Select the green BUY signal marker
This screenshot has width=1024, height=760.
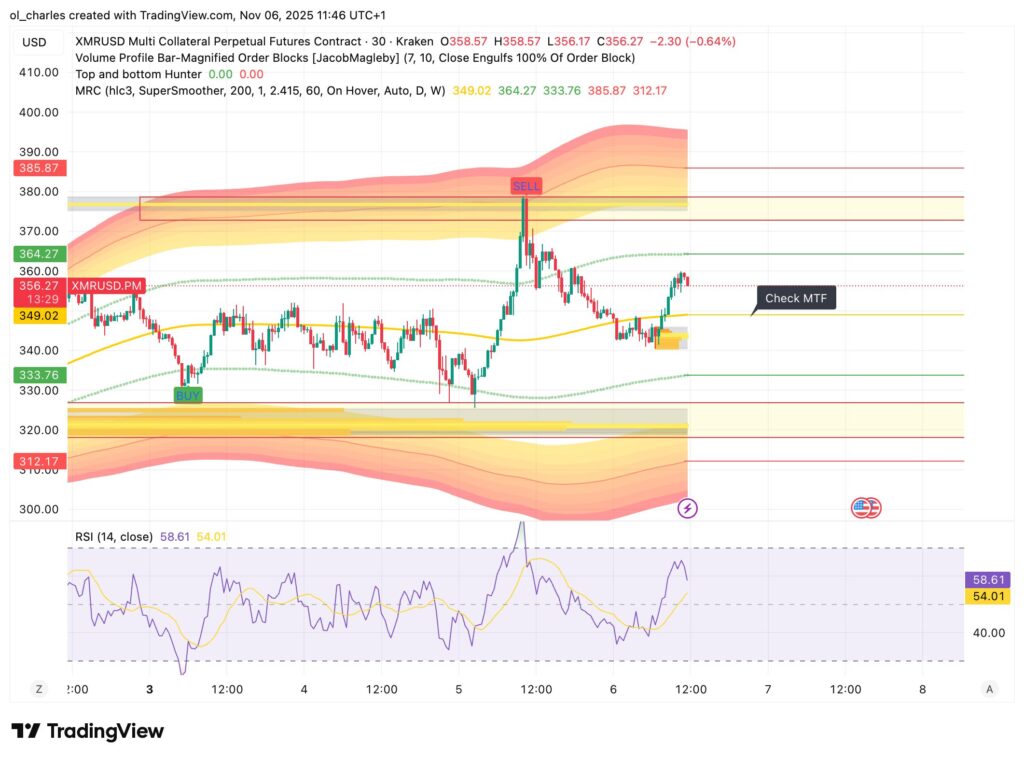click(186, 395)
